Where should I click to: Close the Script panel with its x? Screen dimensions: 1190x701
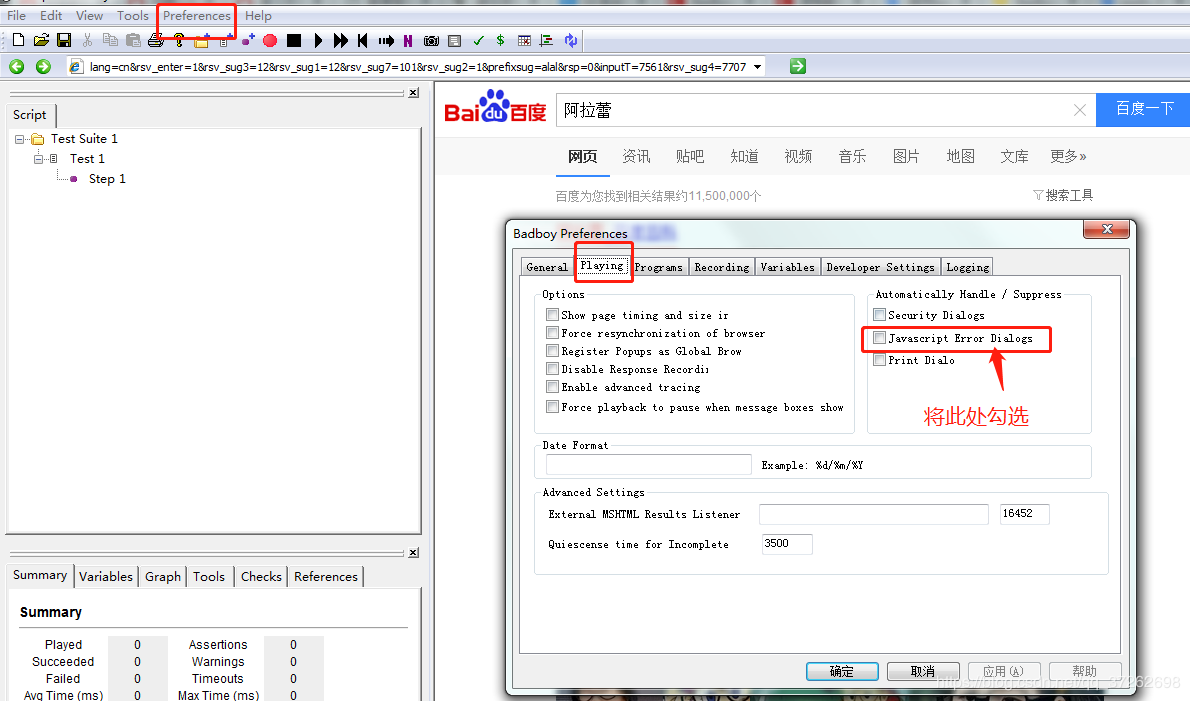(414, 93)
